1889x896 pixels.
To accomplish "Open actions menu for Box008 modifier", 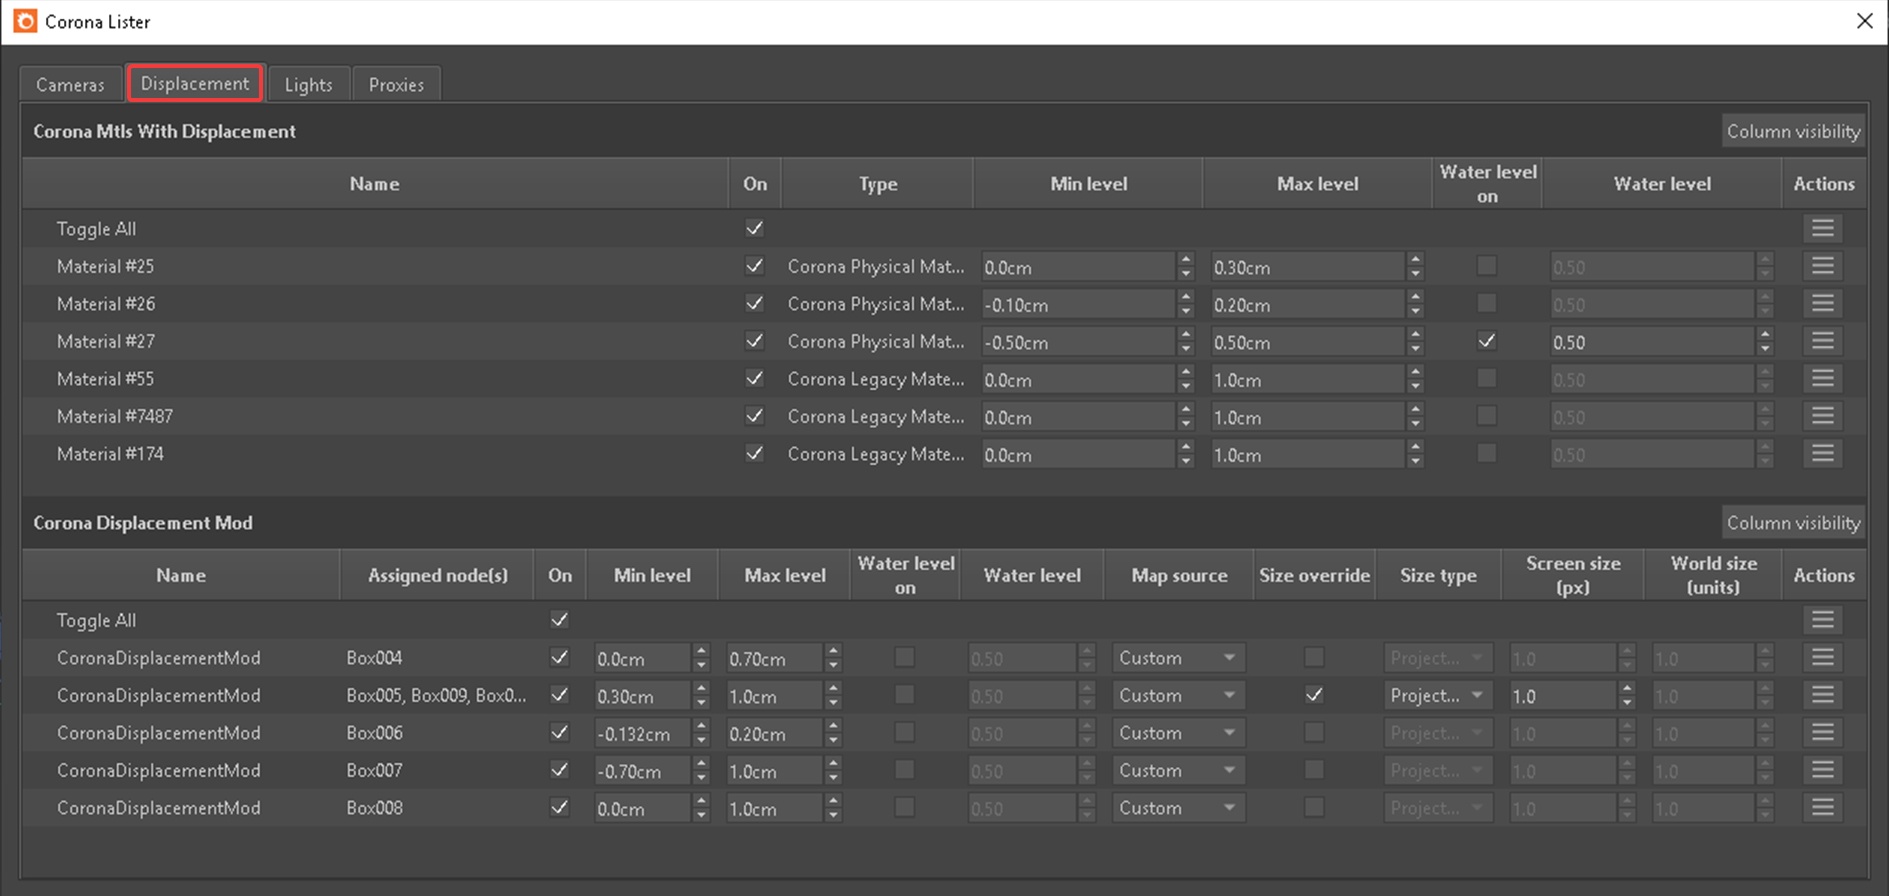I will (1822, 808).
